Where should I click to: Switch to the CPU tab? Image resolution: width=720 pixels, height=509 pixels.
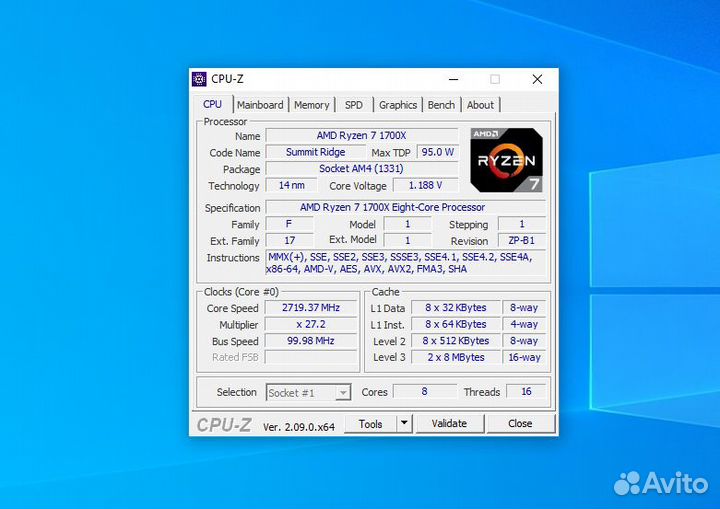212,105
